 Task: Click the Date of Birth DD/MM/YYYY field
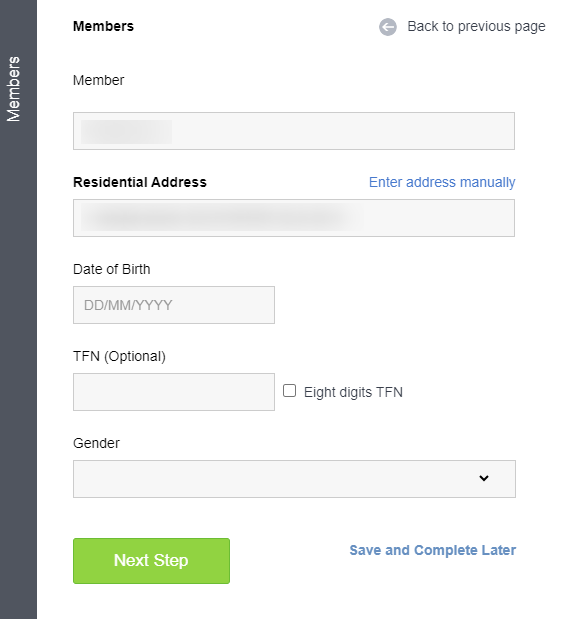pyautogui.click(x=174, y=305)
